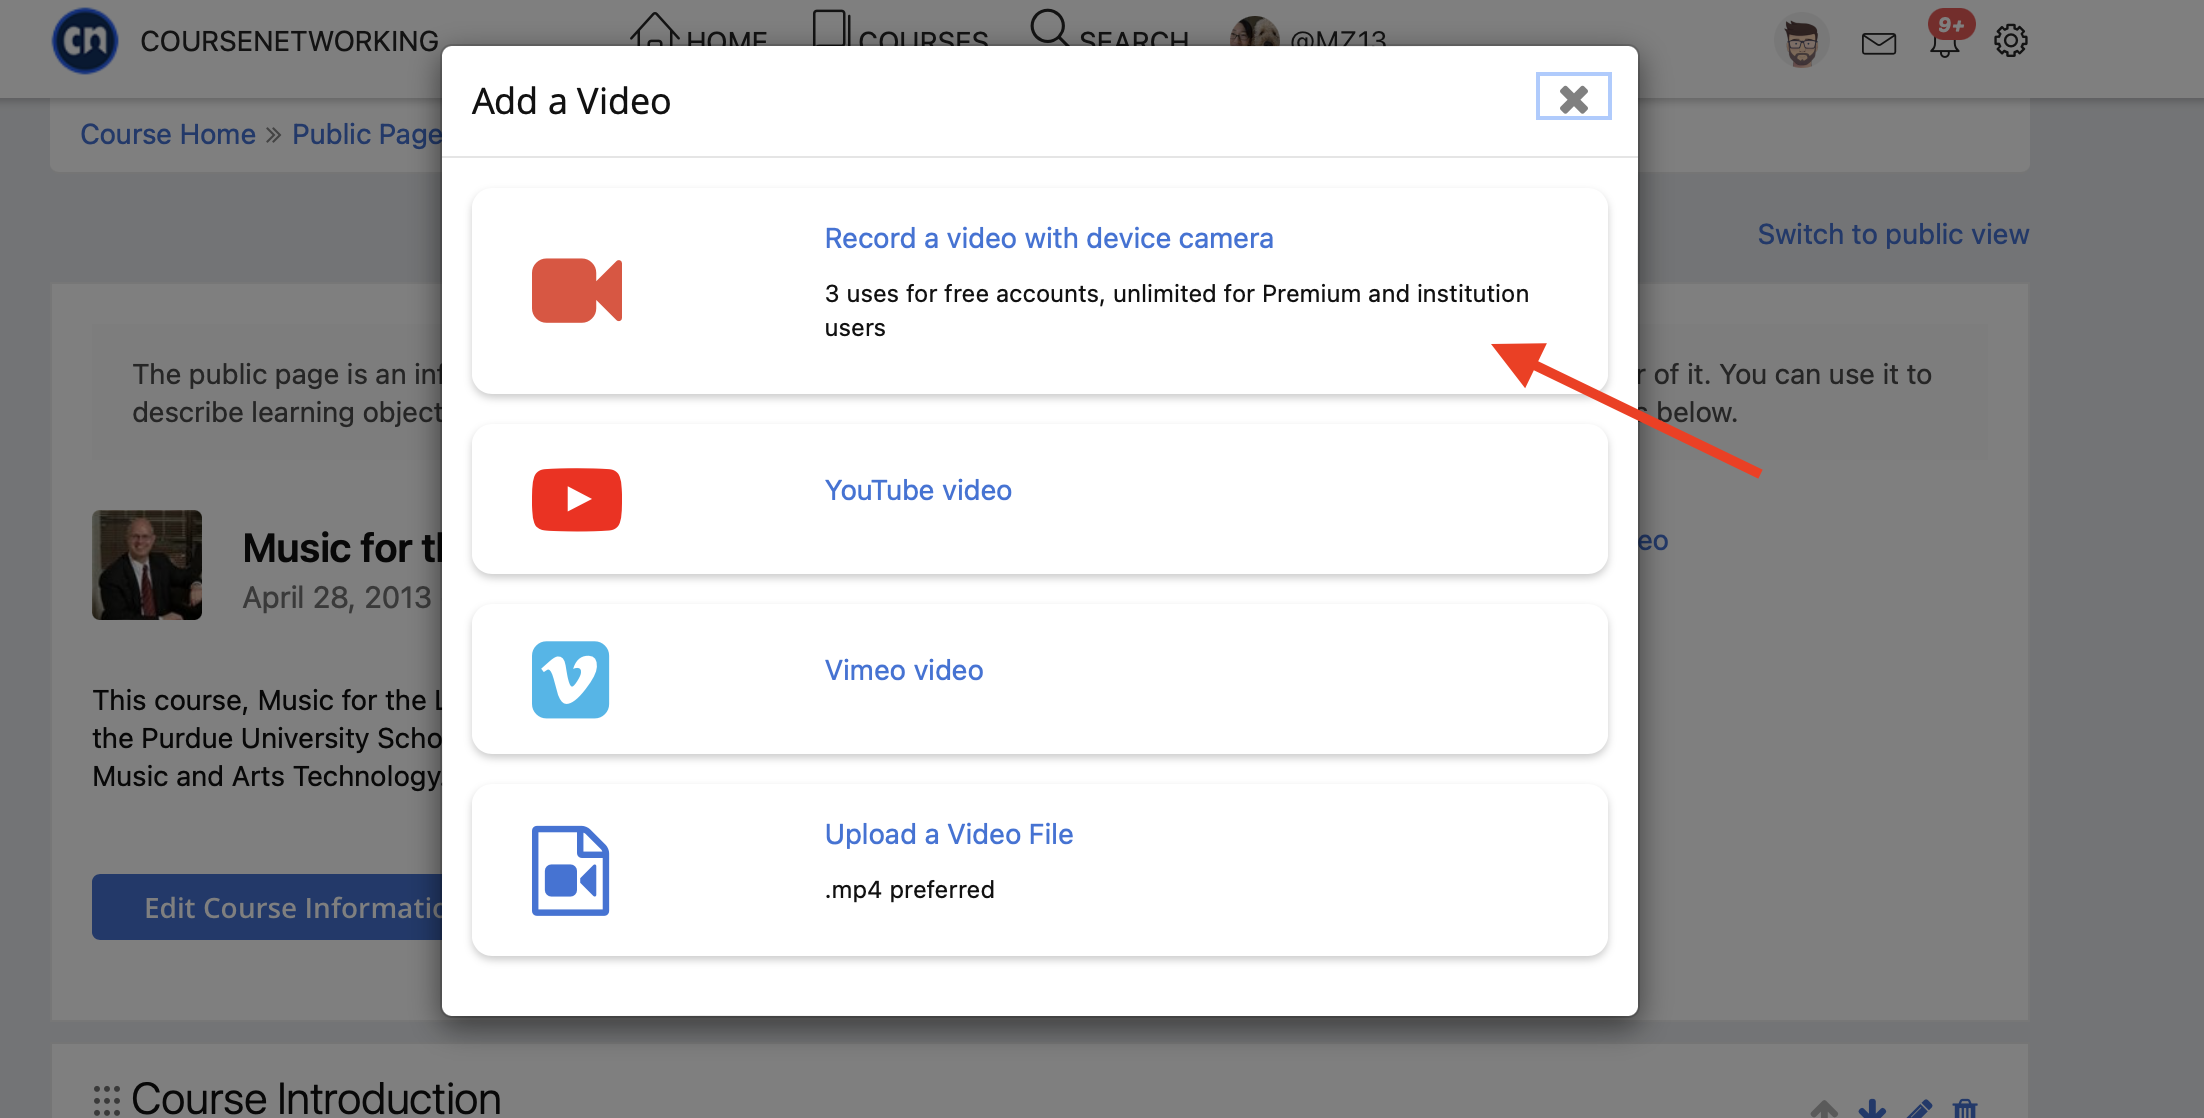Click the Course Introduction drag handle

[x=106, y=1100]
